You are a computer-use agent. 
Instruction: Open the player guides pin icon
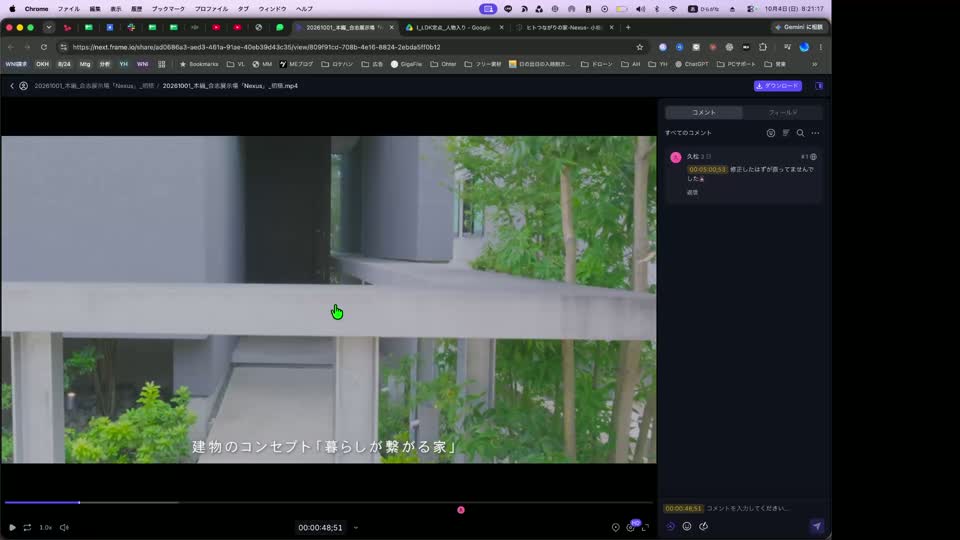615,527
